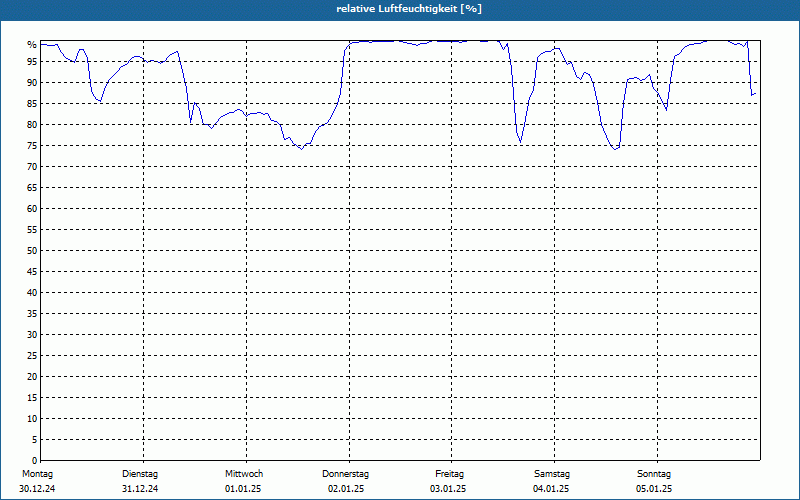Click the y-axis value '60'

pos(32,209)
